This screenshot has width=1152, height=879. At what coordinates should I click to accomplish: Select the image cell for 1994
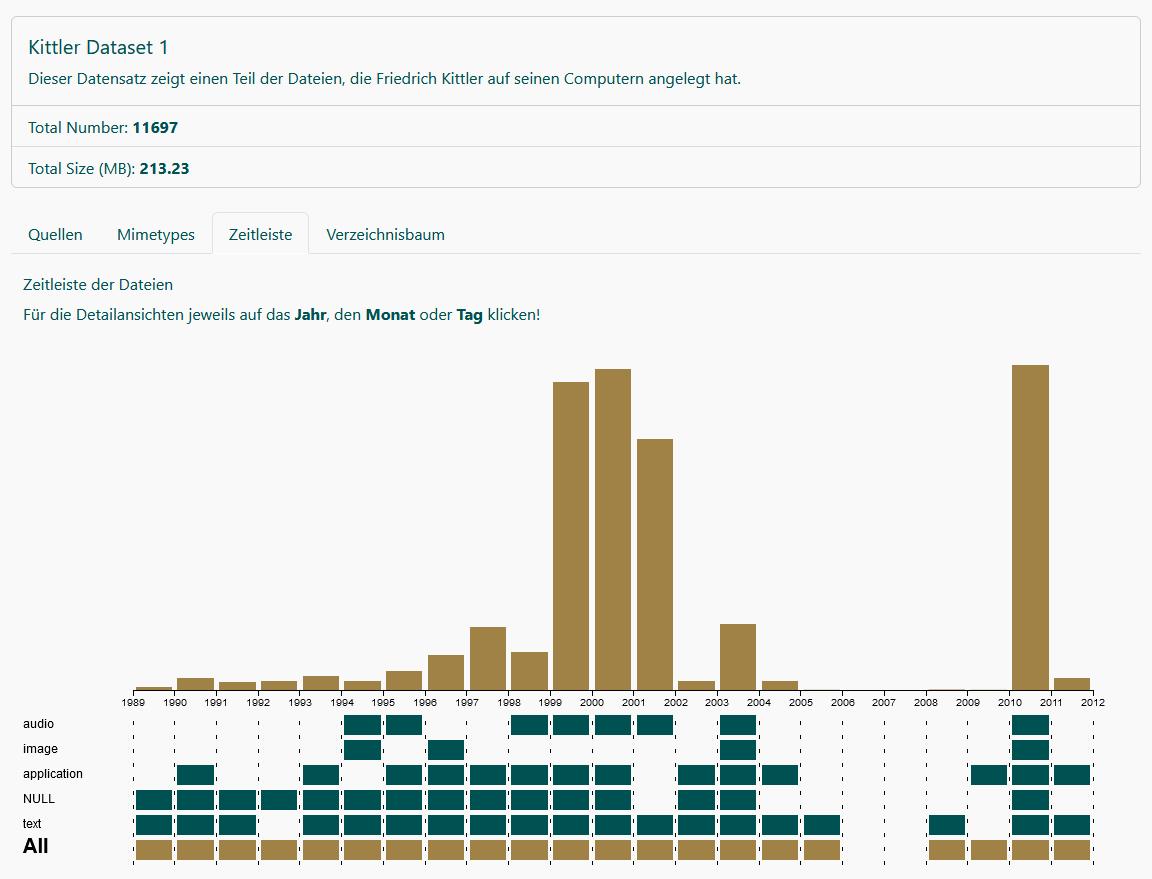(362, 750)
